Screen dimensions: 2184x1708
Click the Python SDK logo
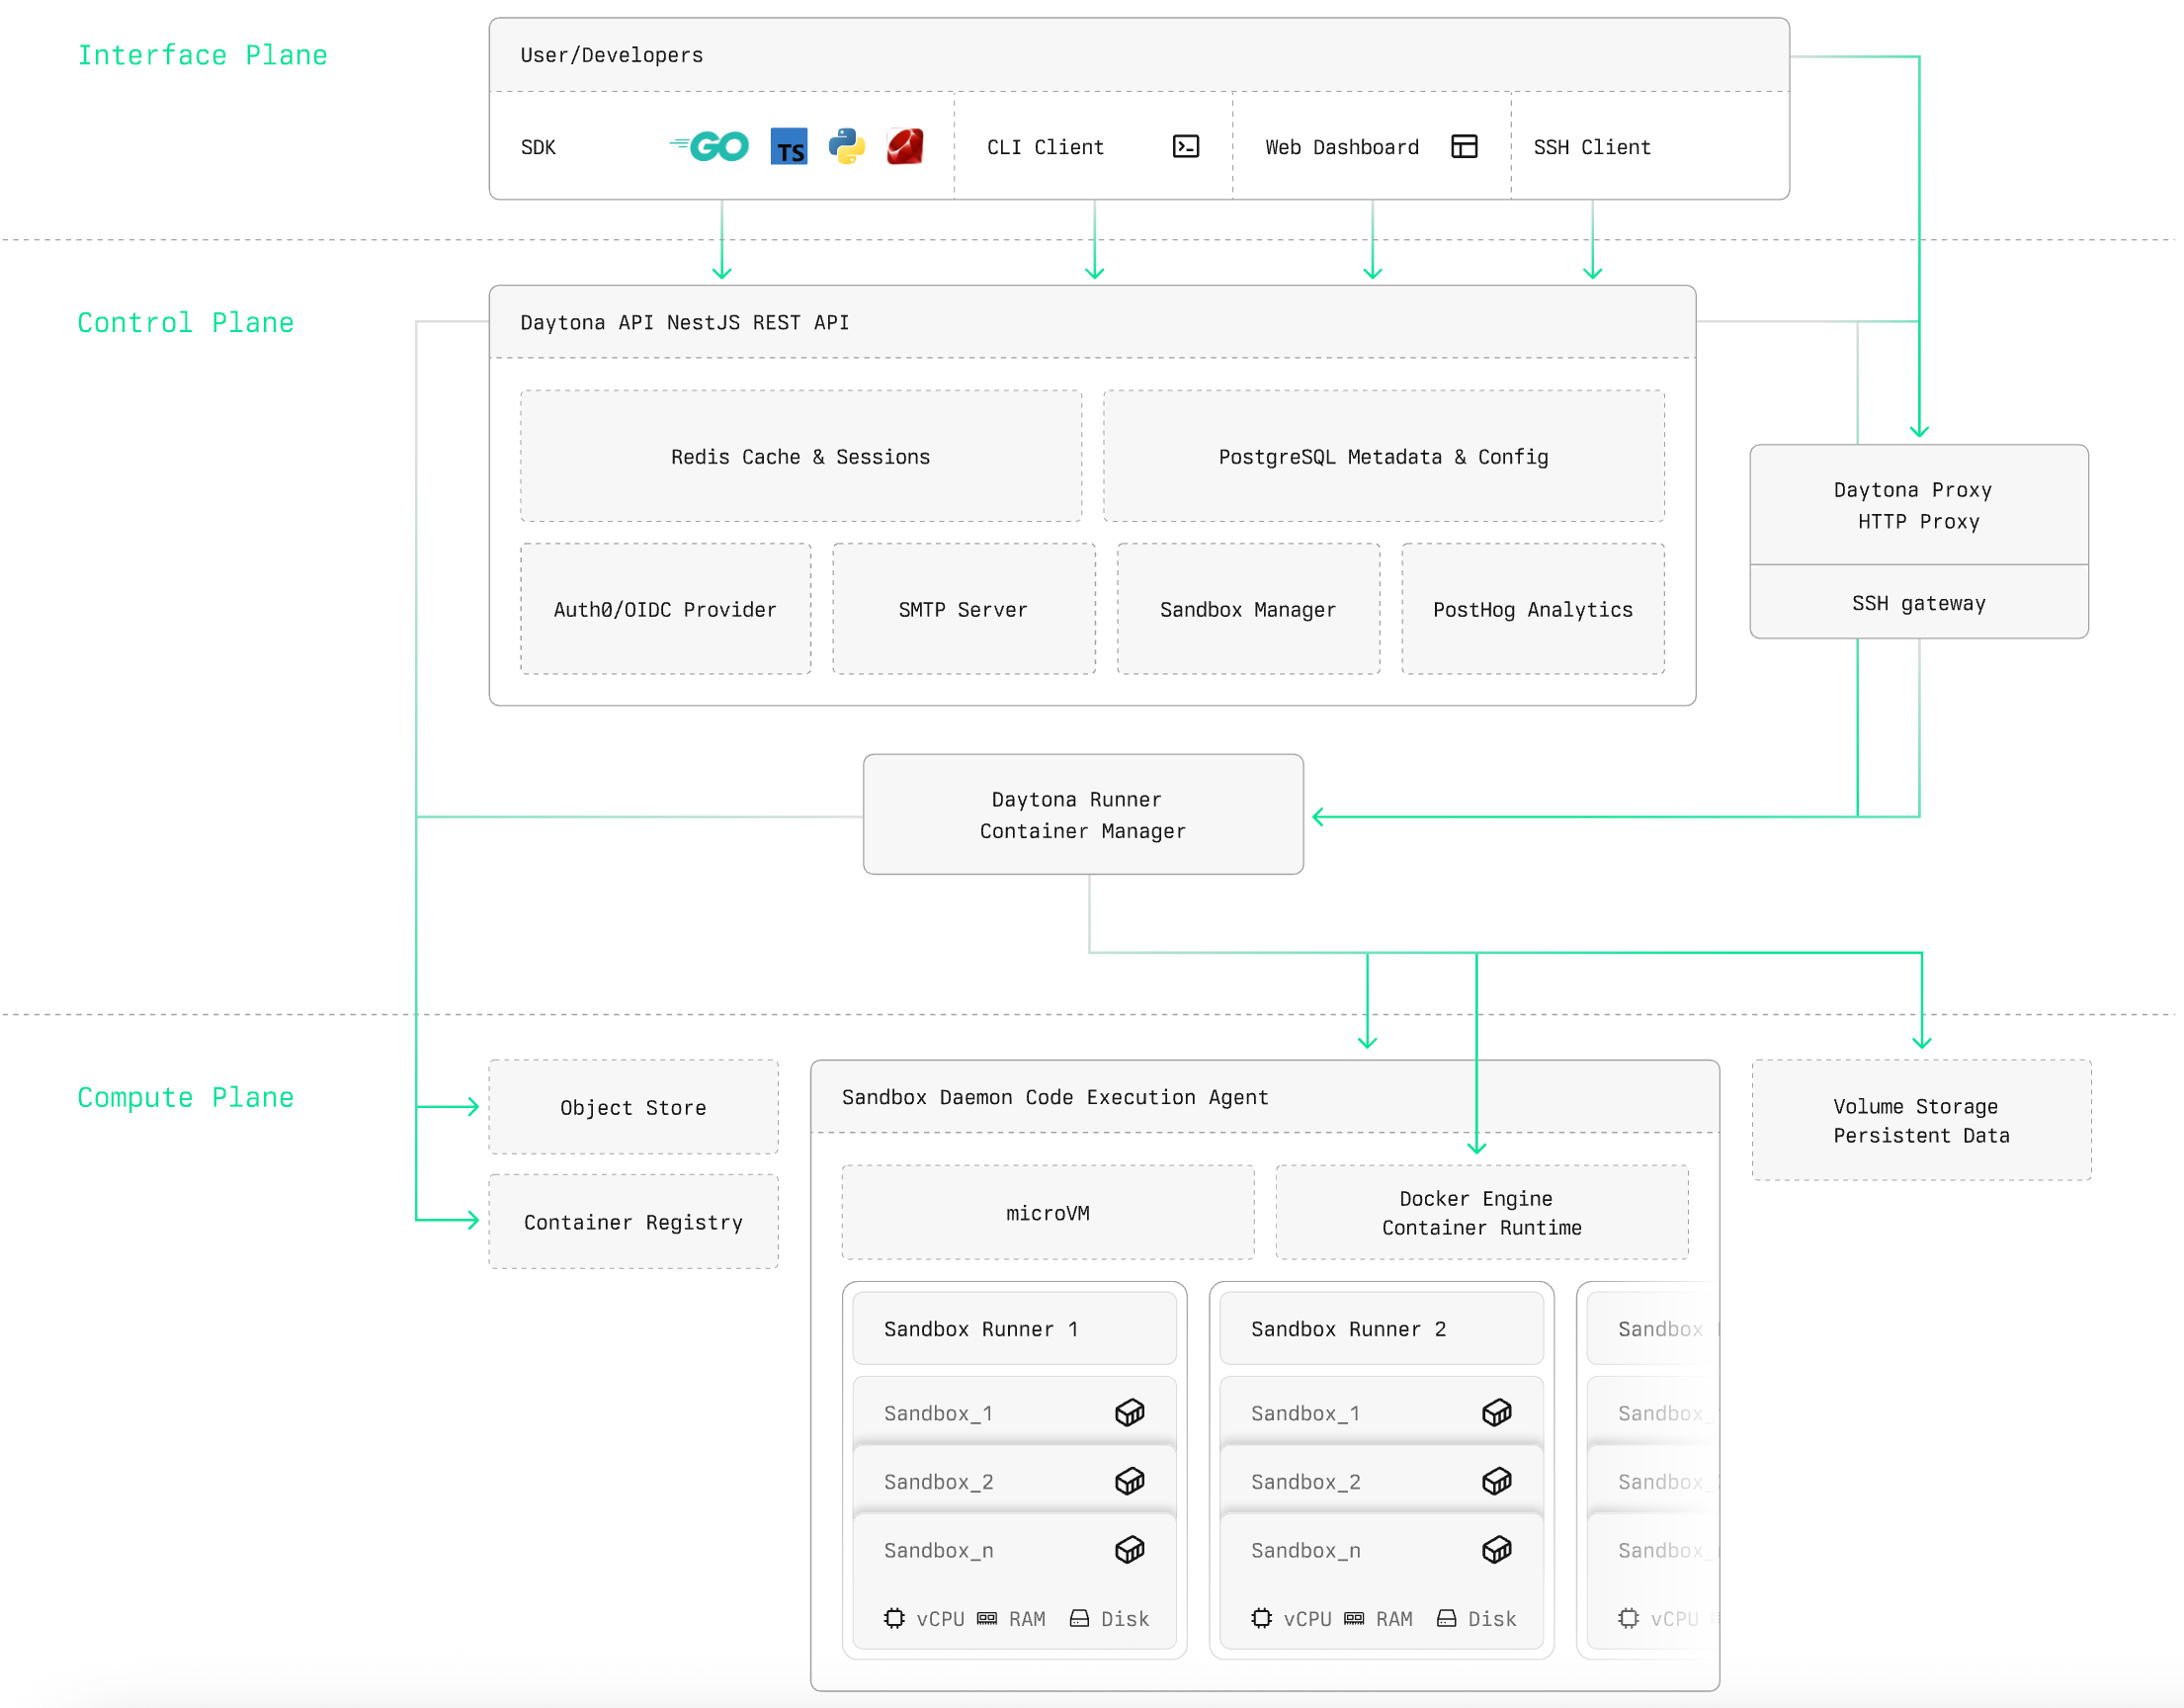[846, 146]
